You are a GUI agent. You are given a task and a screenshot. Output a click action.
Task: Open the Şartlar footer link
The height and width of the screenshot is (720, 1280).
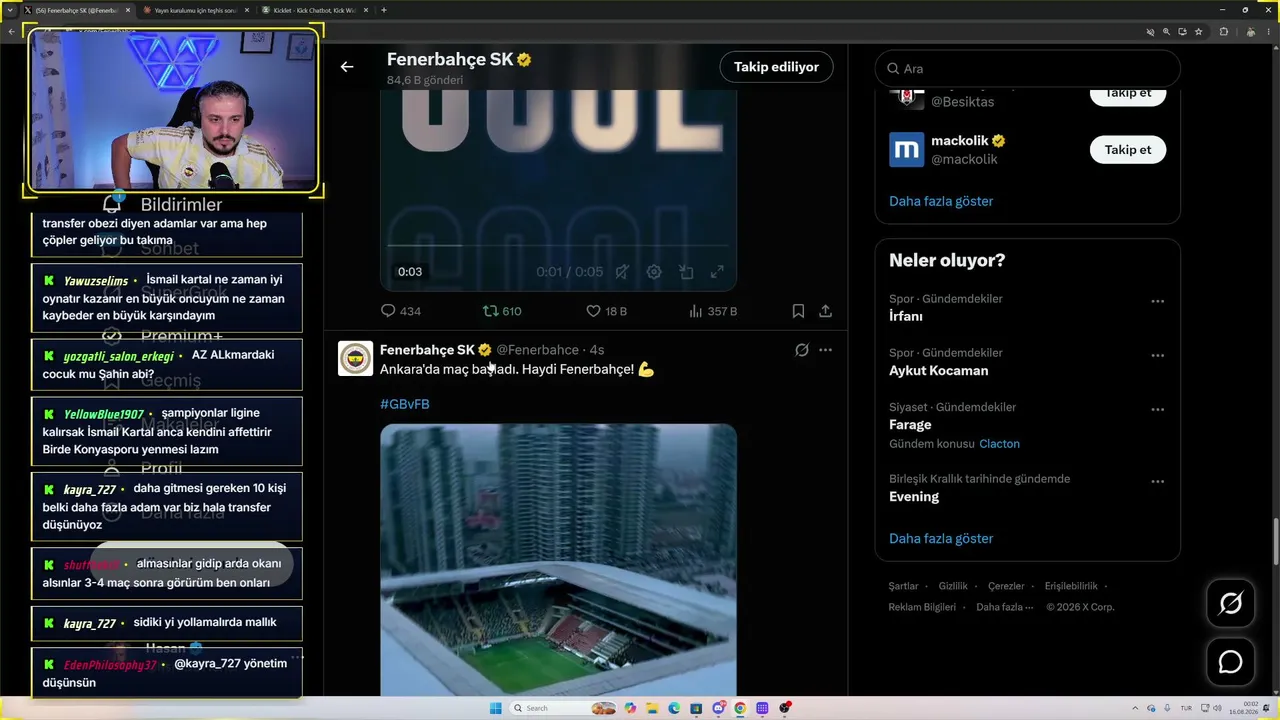pyautogui.click(x=903, y=586)
